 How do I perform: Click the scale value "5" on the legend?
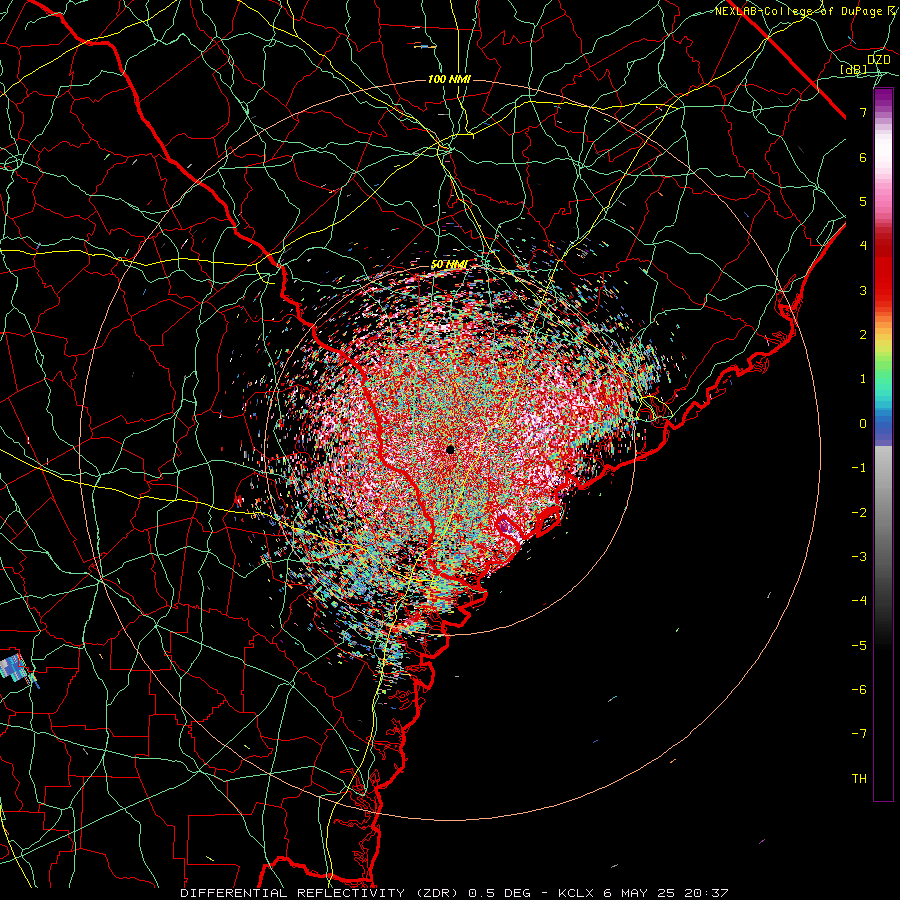[863, 201]
